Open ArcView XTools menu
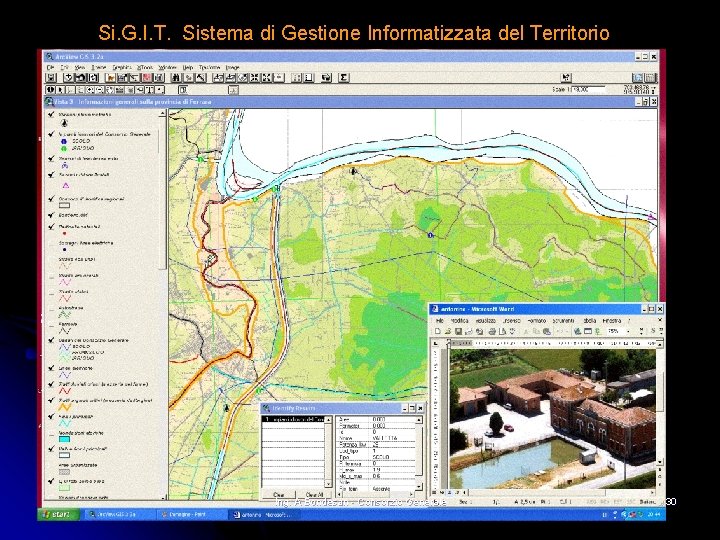Screen dimensions: 720x540 [145, 68]
